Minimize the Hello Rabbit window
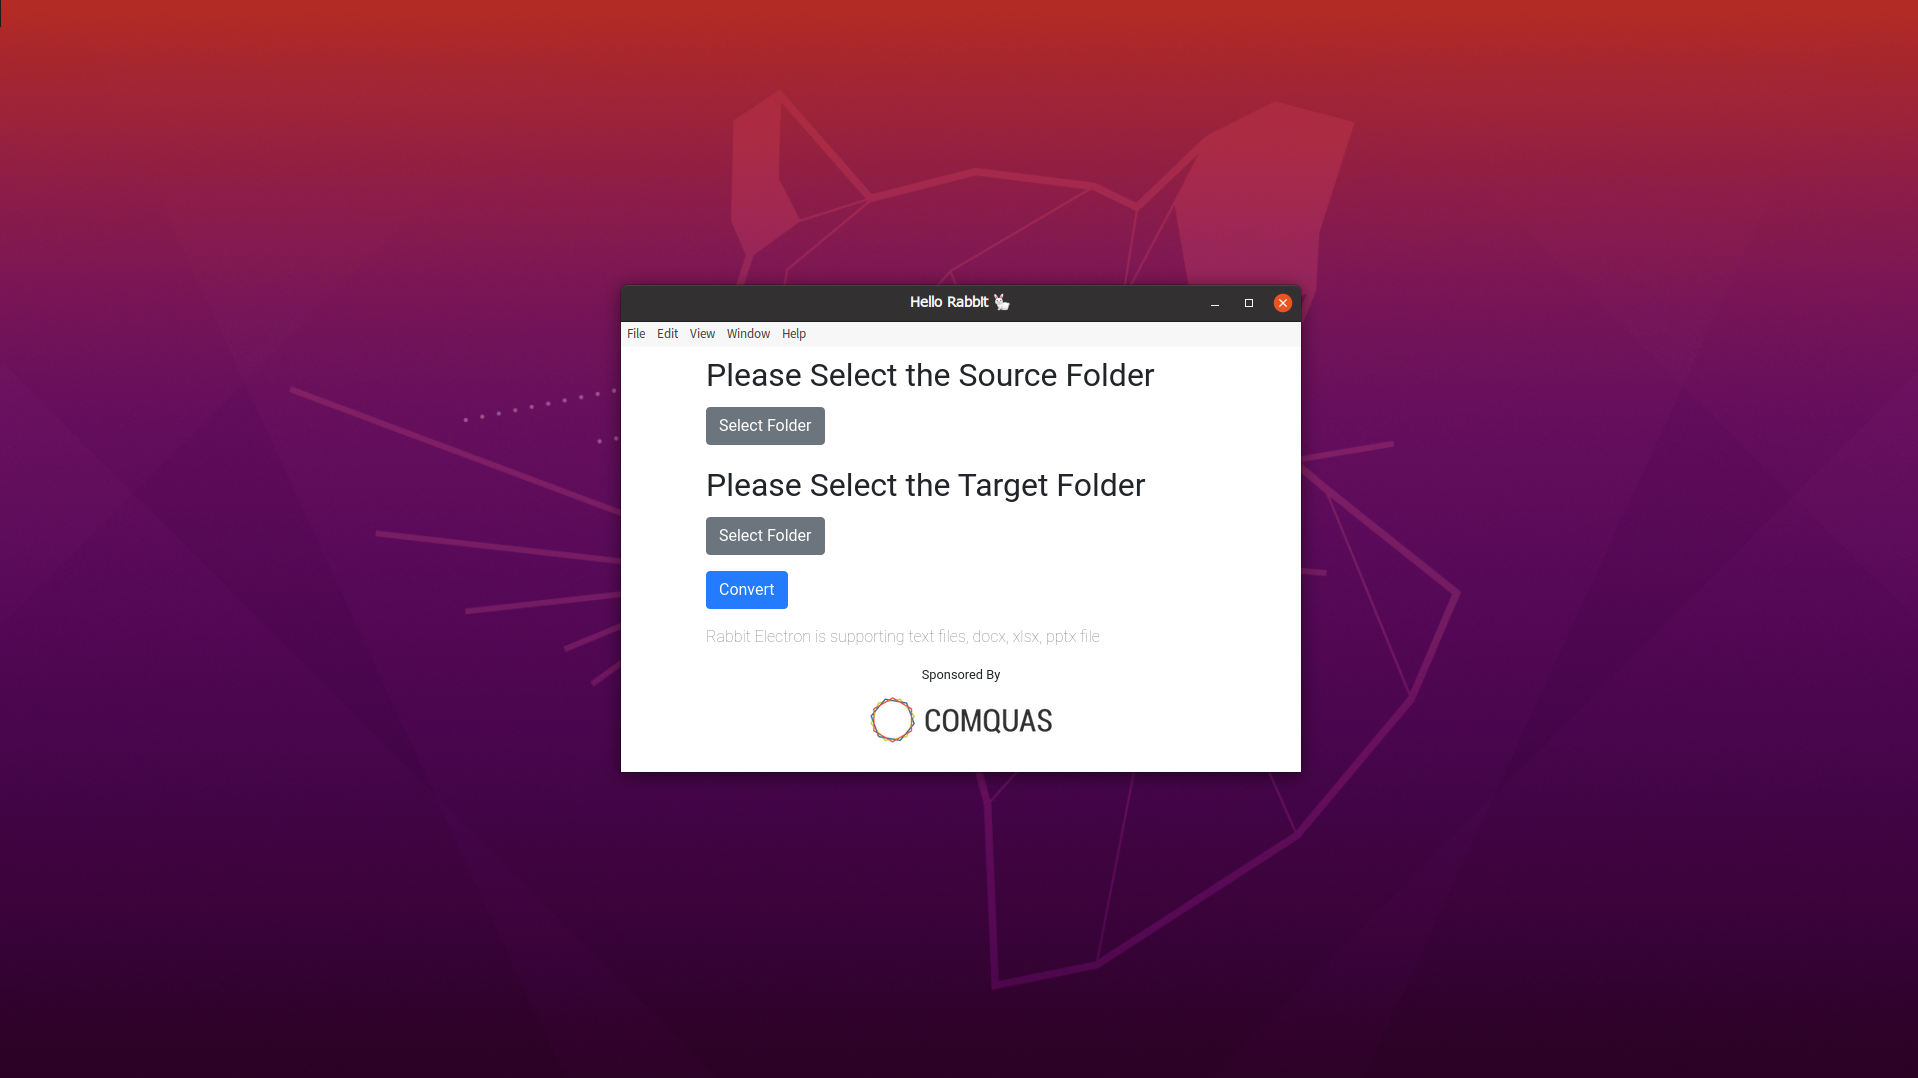The image size is (1918, 1078). [1215, 303]
